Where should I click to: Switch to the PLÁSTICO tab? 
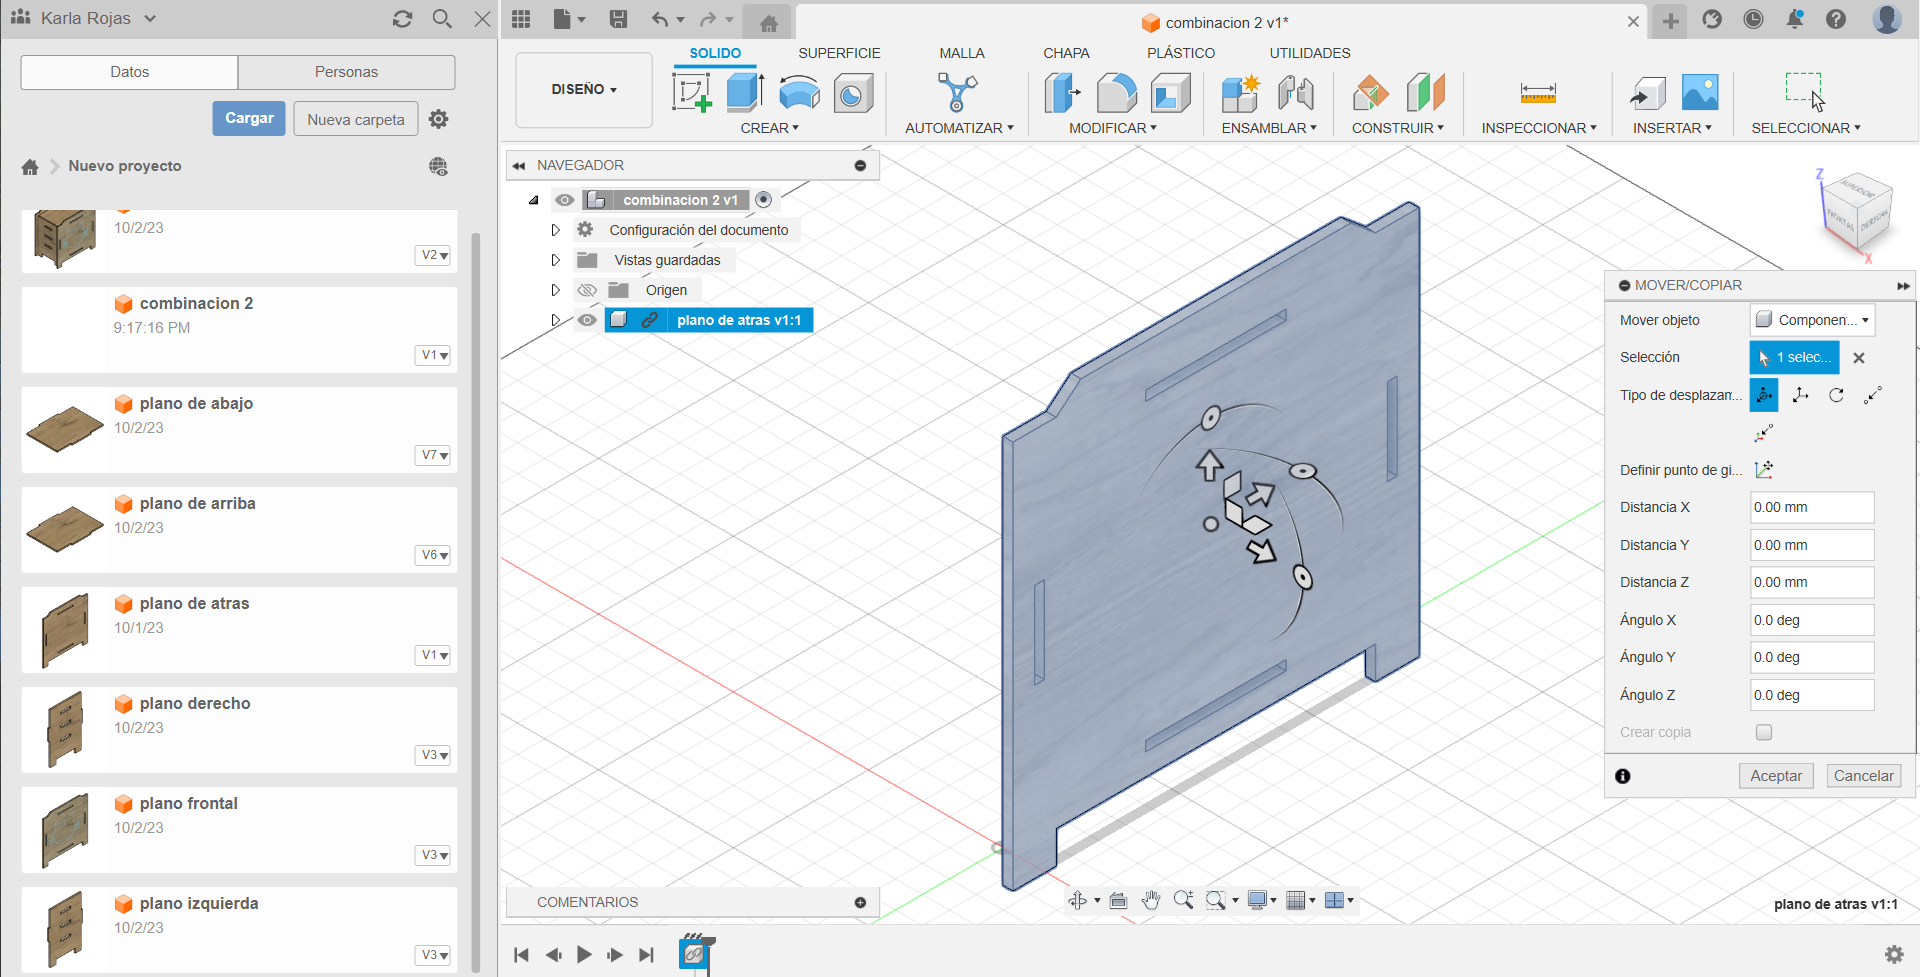coord(1181,53)
